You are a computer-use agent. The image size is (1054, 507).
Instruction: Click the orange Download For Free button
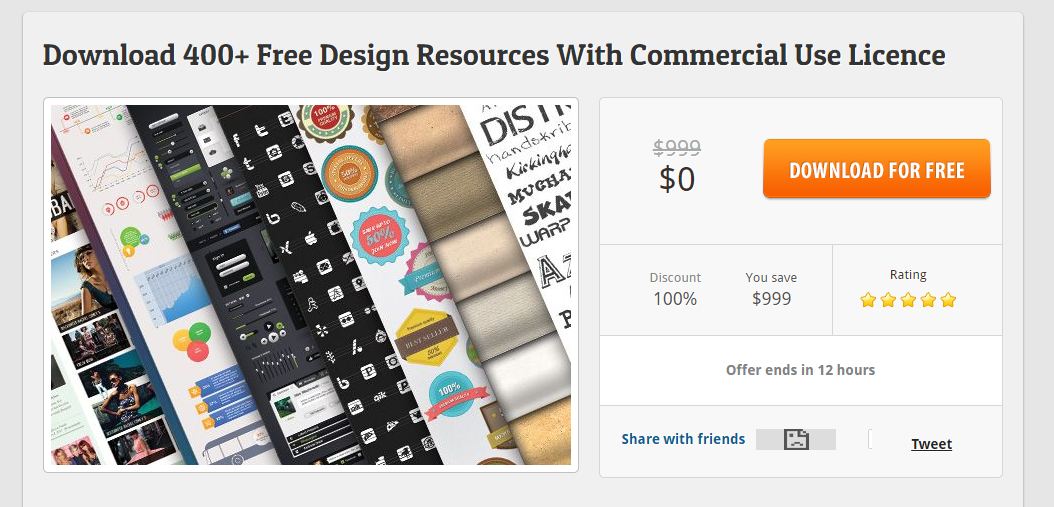point(876,169)
